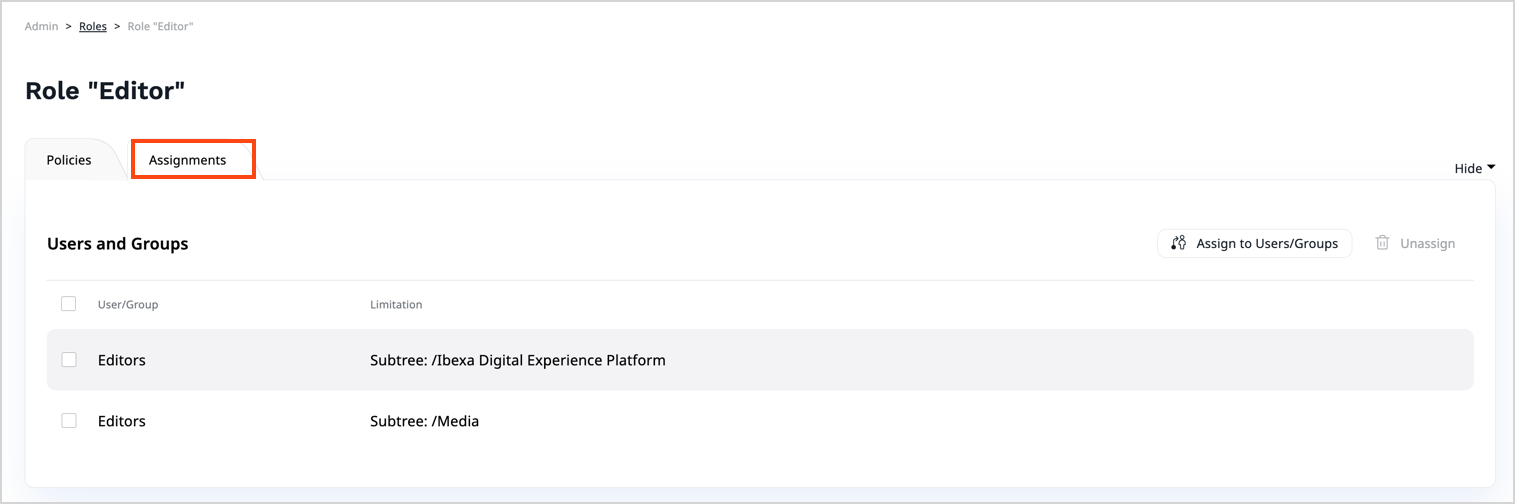Screen dimensions: 1515x504
Task: Check the Ibexa Digital Experience Platform row checkbox
Action: pos(68,360)
